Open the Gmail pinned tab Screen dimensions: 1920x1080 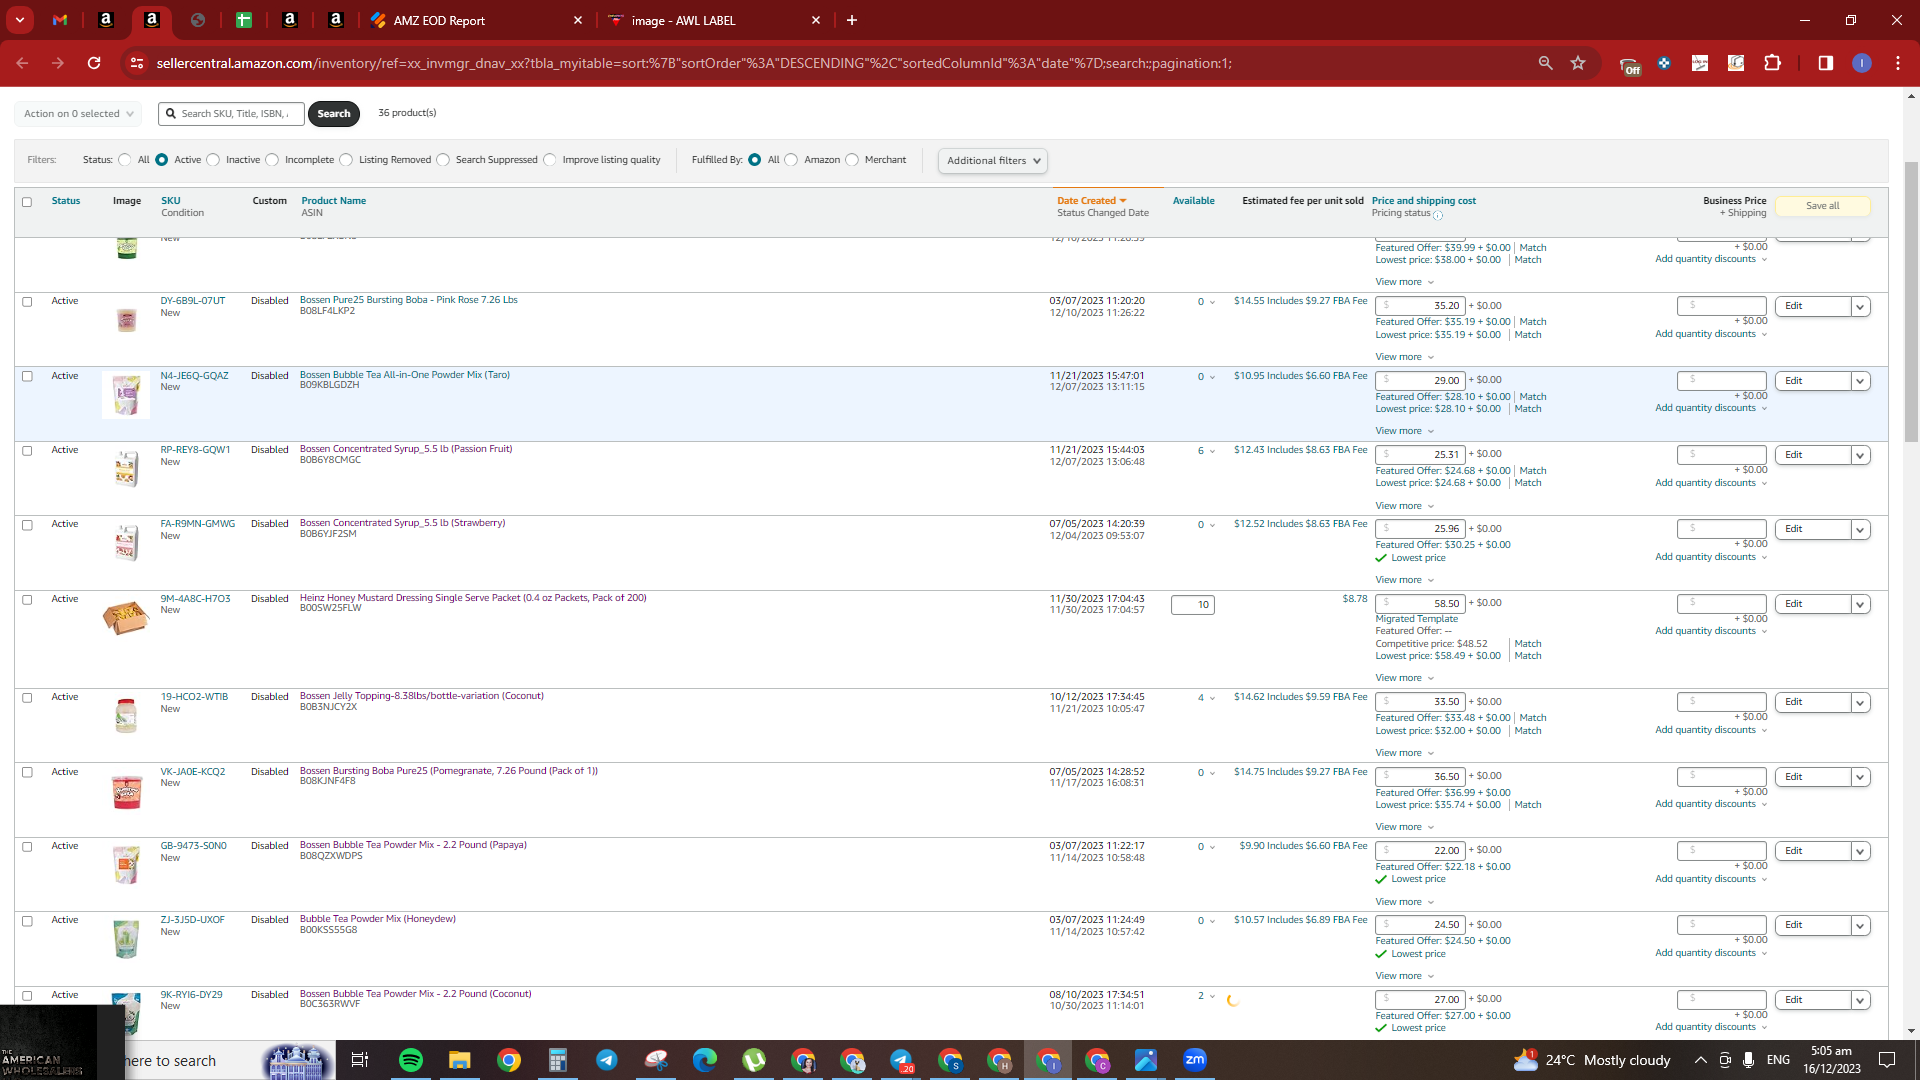60,20
